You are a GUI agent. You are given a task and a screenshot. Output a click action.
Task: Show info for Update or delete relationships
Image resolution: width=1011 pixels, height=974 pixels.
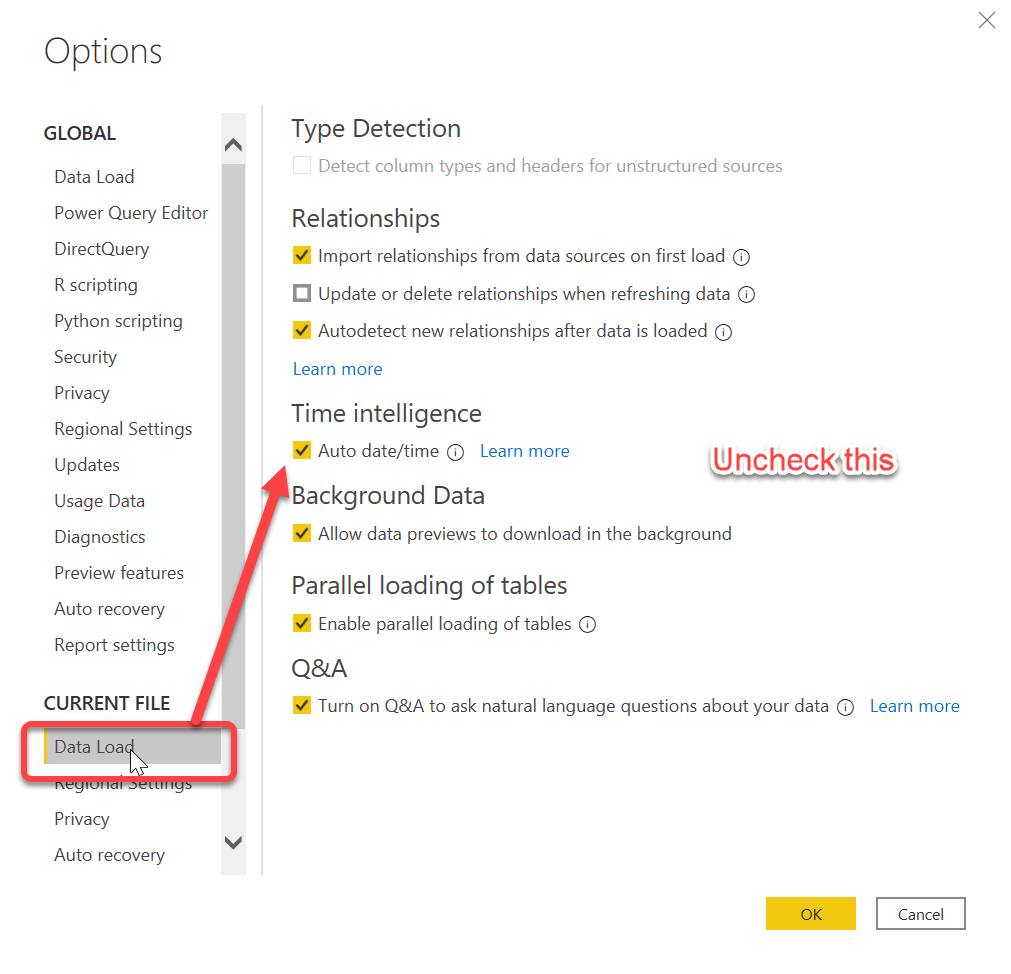pos(746,295)
